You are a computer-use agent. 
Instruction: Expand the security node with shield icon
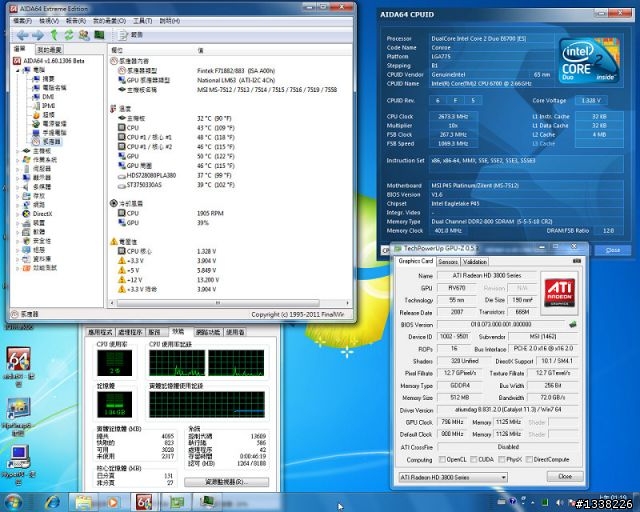[18, 241]
